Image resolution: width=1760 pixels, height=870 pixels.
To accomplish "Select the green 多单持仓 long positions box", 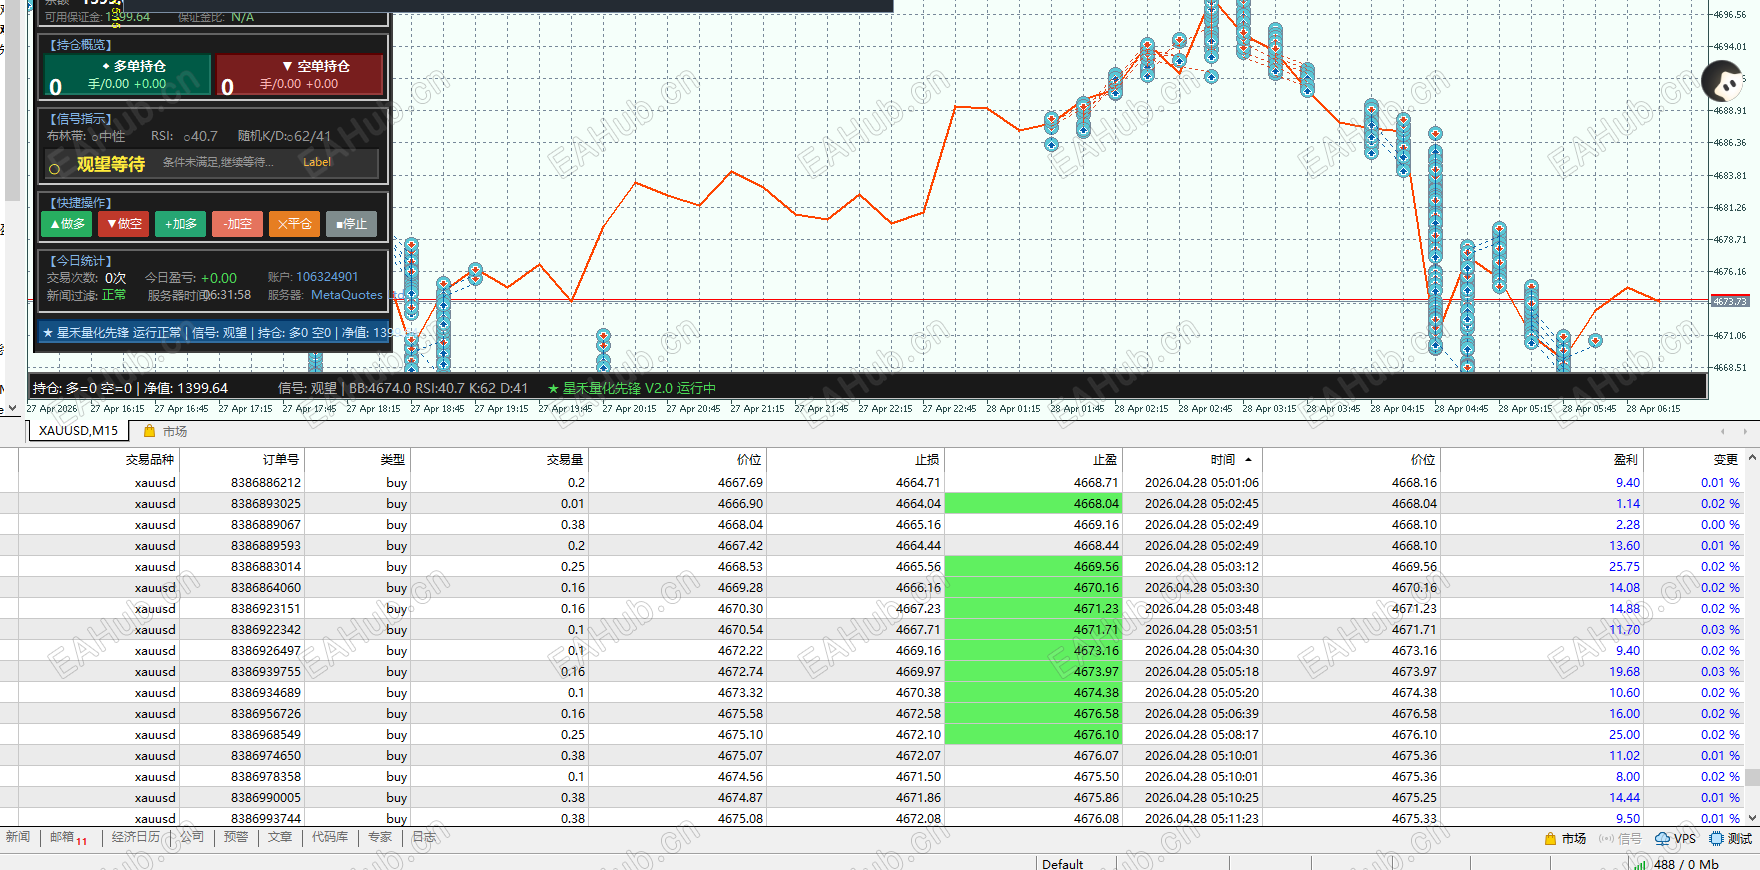I will (128, 75).
